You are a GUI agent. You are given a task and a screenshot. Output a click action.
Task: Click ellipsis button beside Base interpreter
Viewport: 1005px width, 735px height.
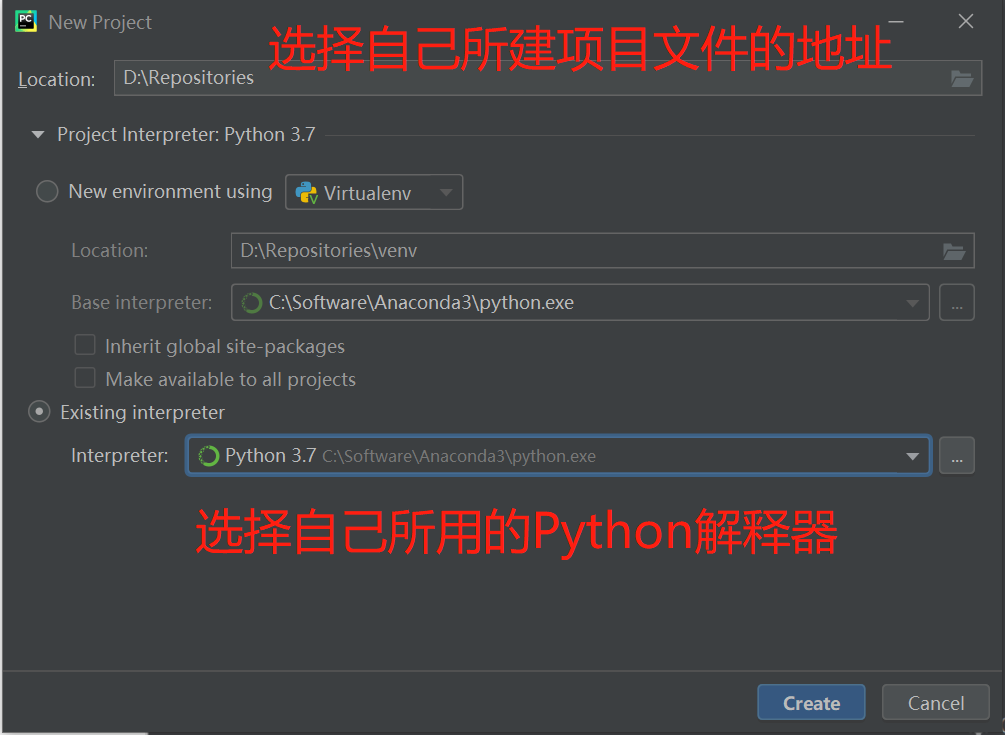[956, 303]
